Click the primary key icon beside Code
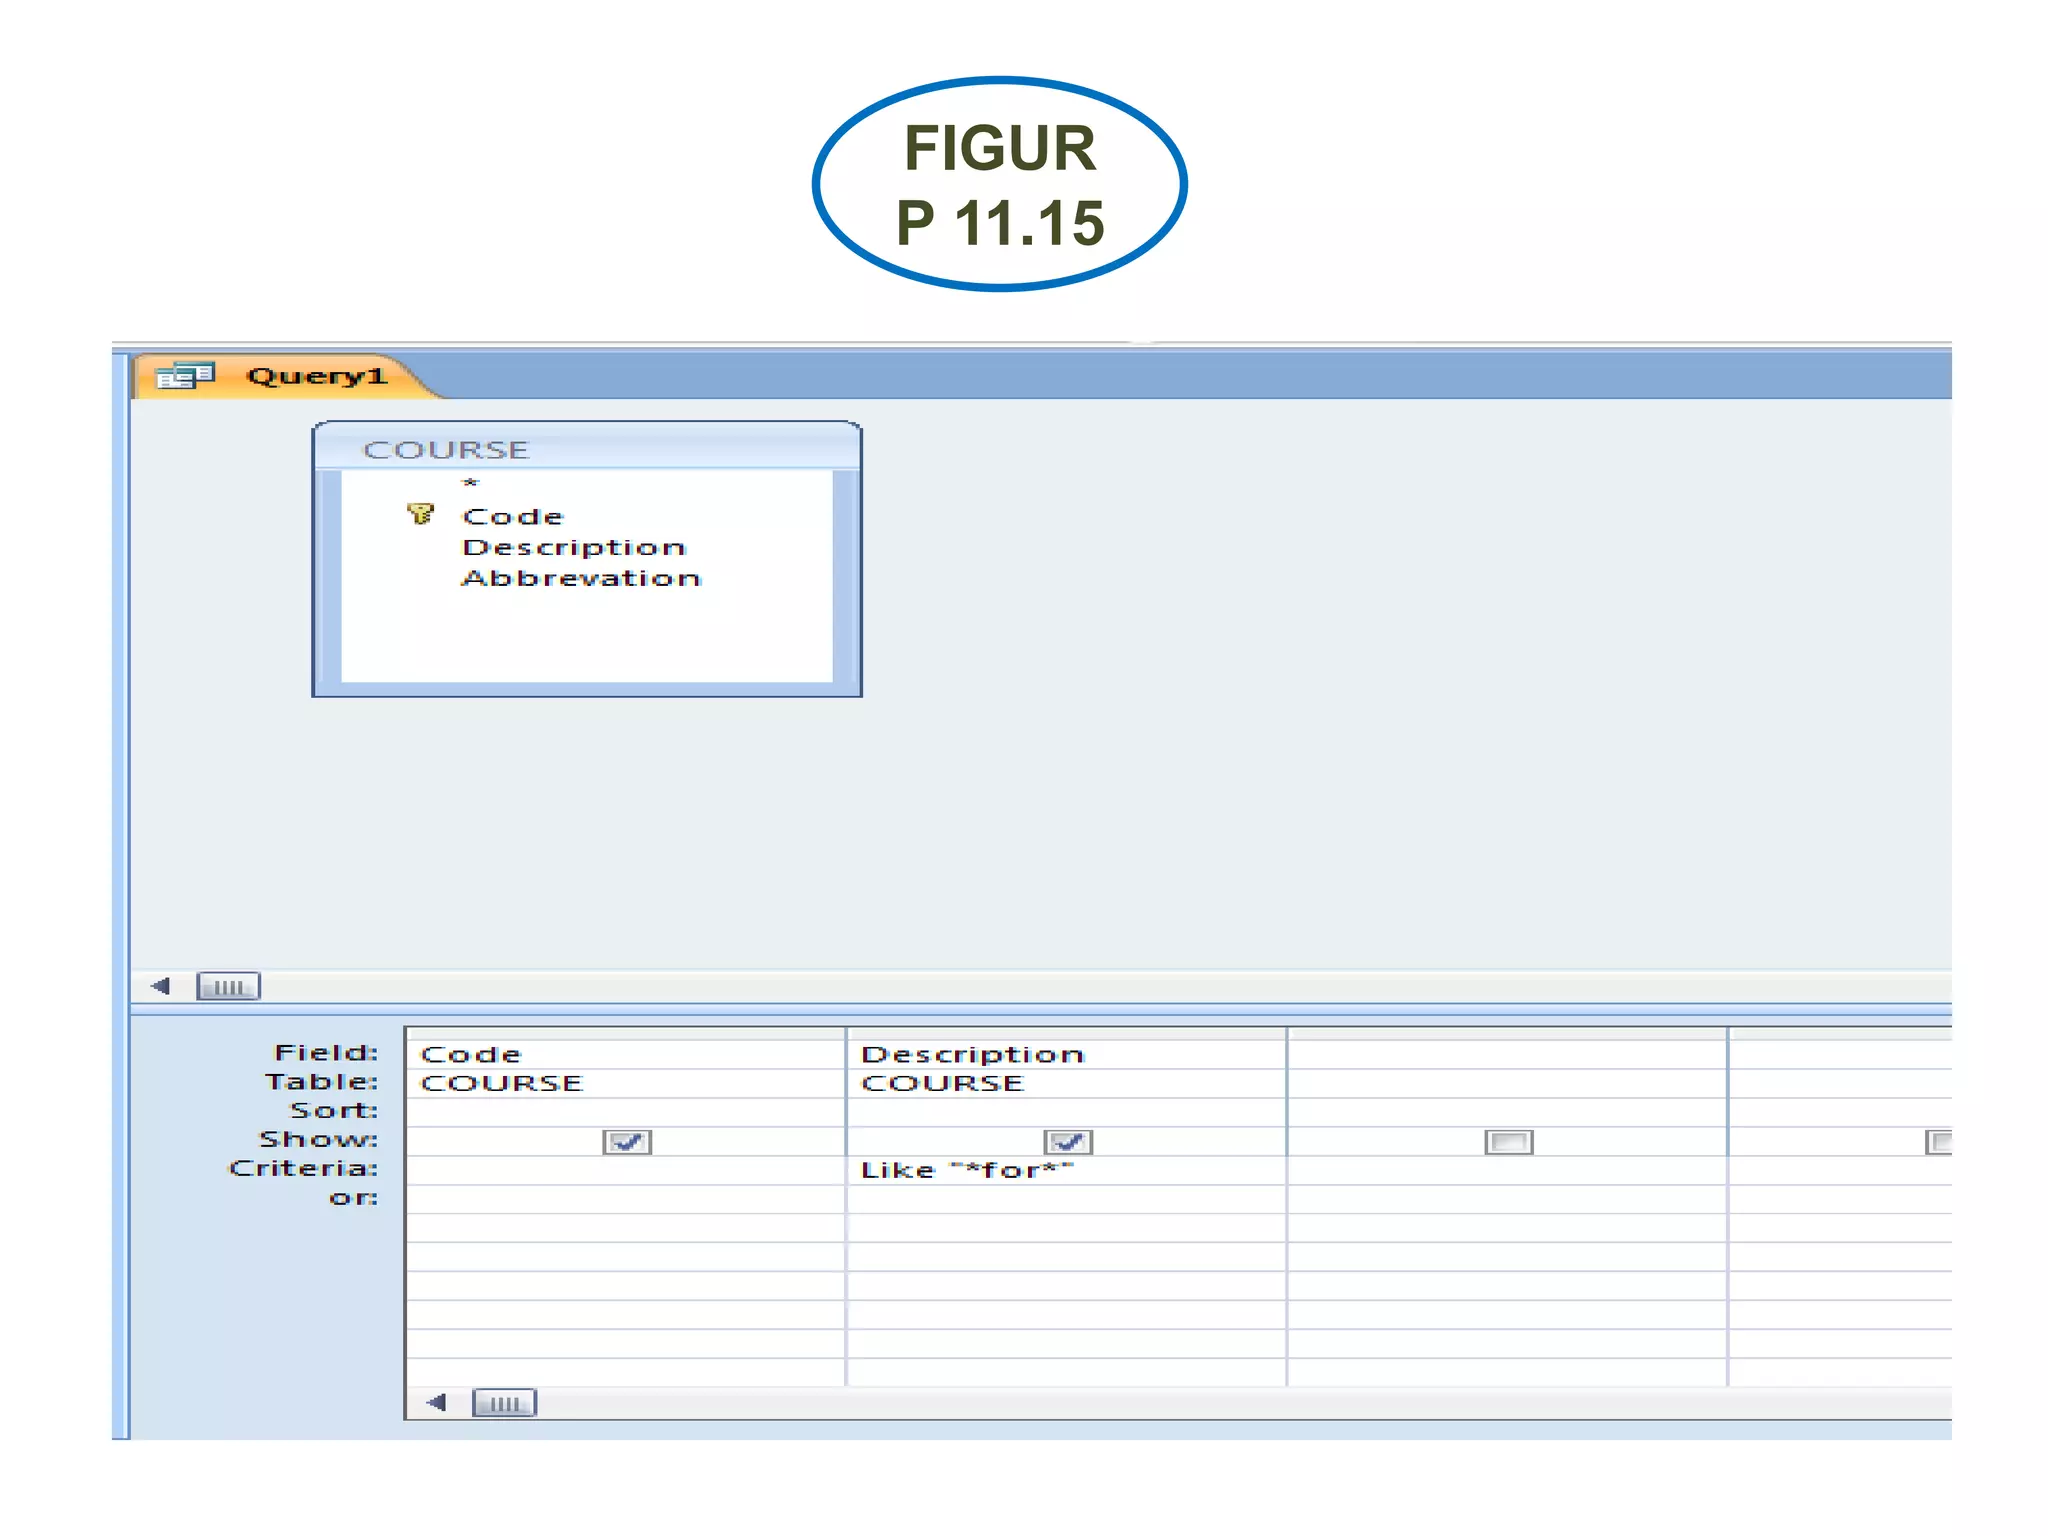 pos(420,515)
